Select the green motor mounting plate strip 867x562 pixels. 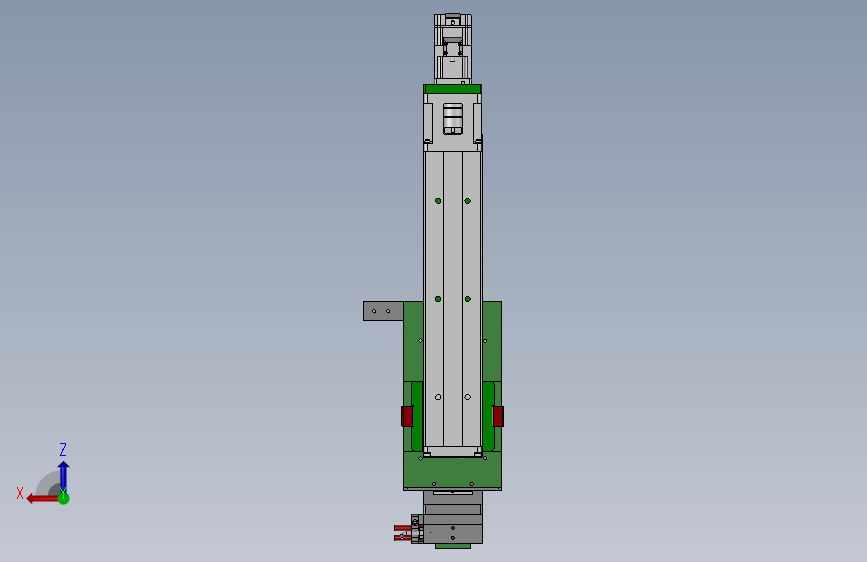pyautogui.click(x=452, y=89)
